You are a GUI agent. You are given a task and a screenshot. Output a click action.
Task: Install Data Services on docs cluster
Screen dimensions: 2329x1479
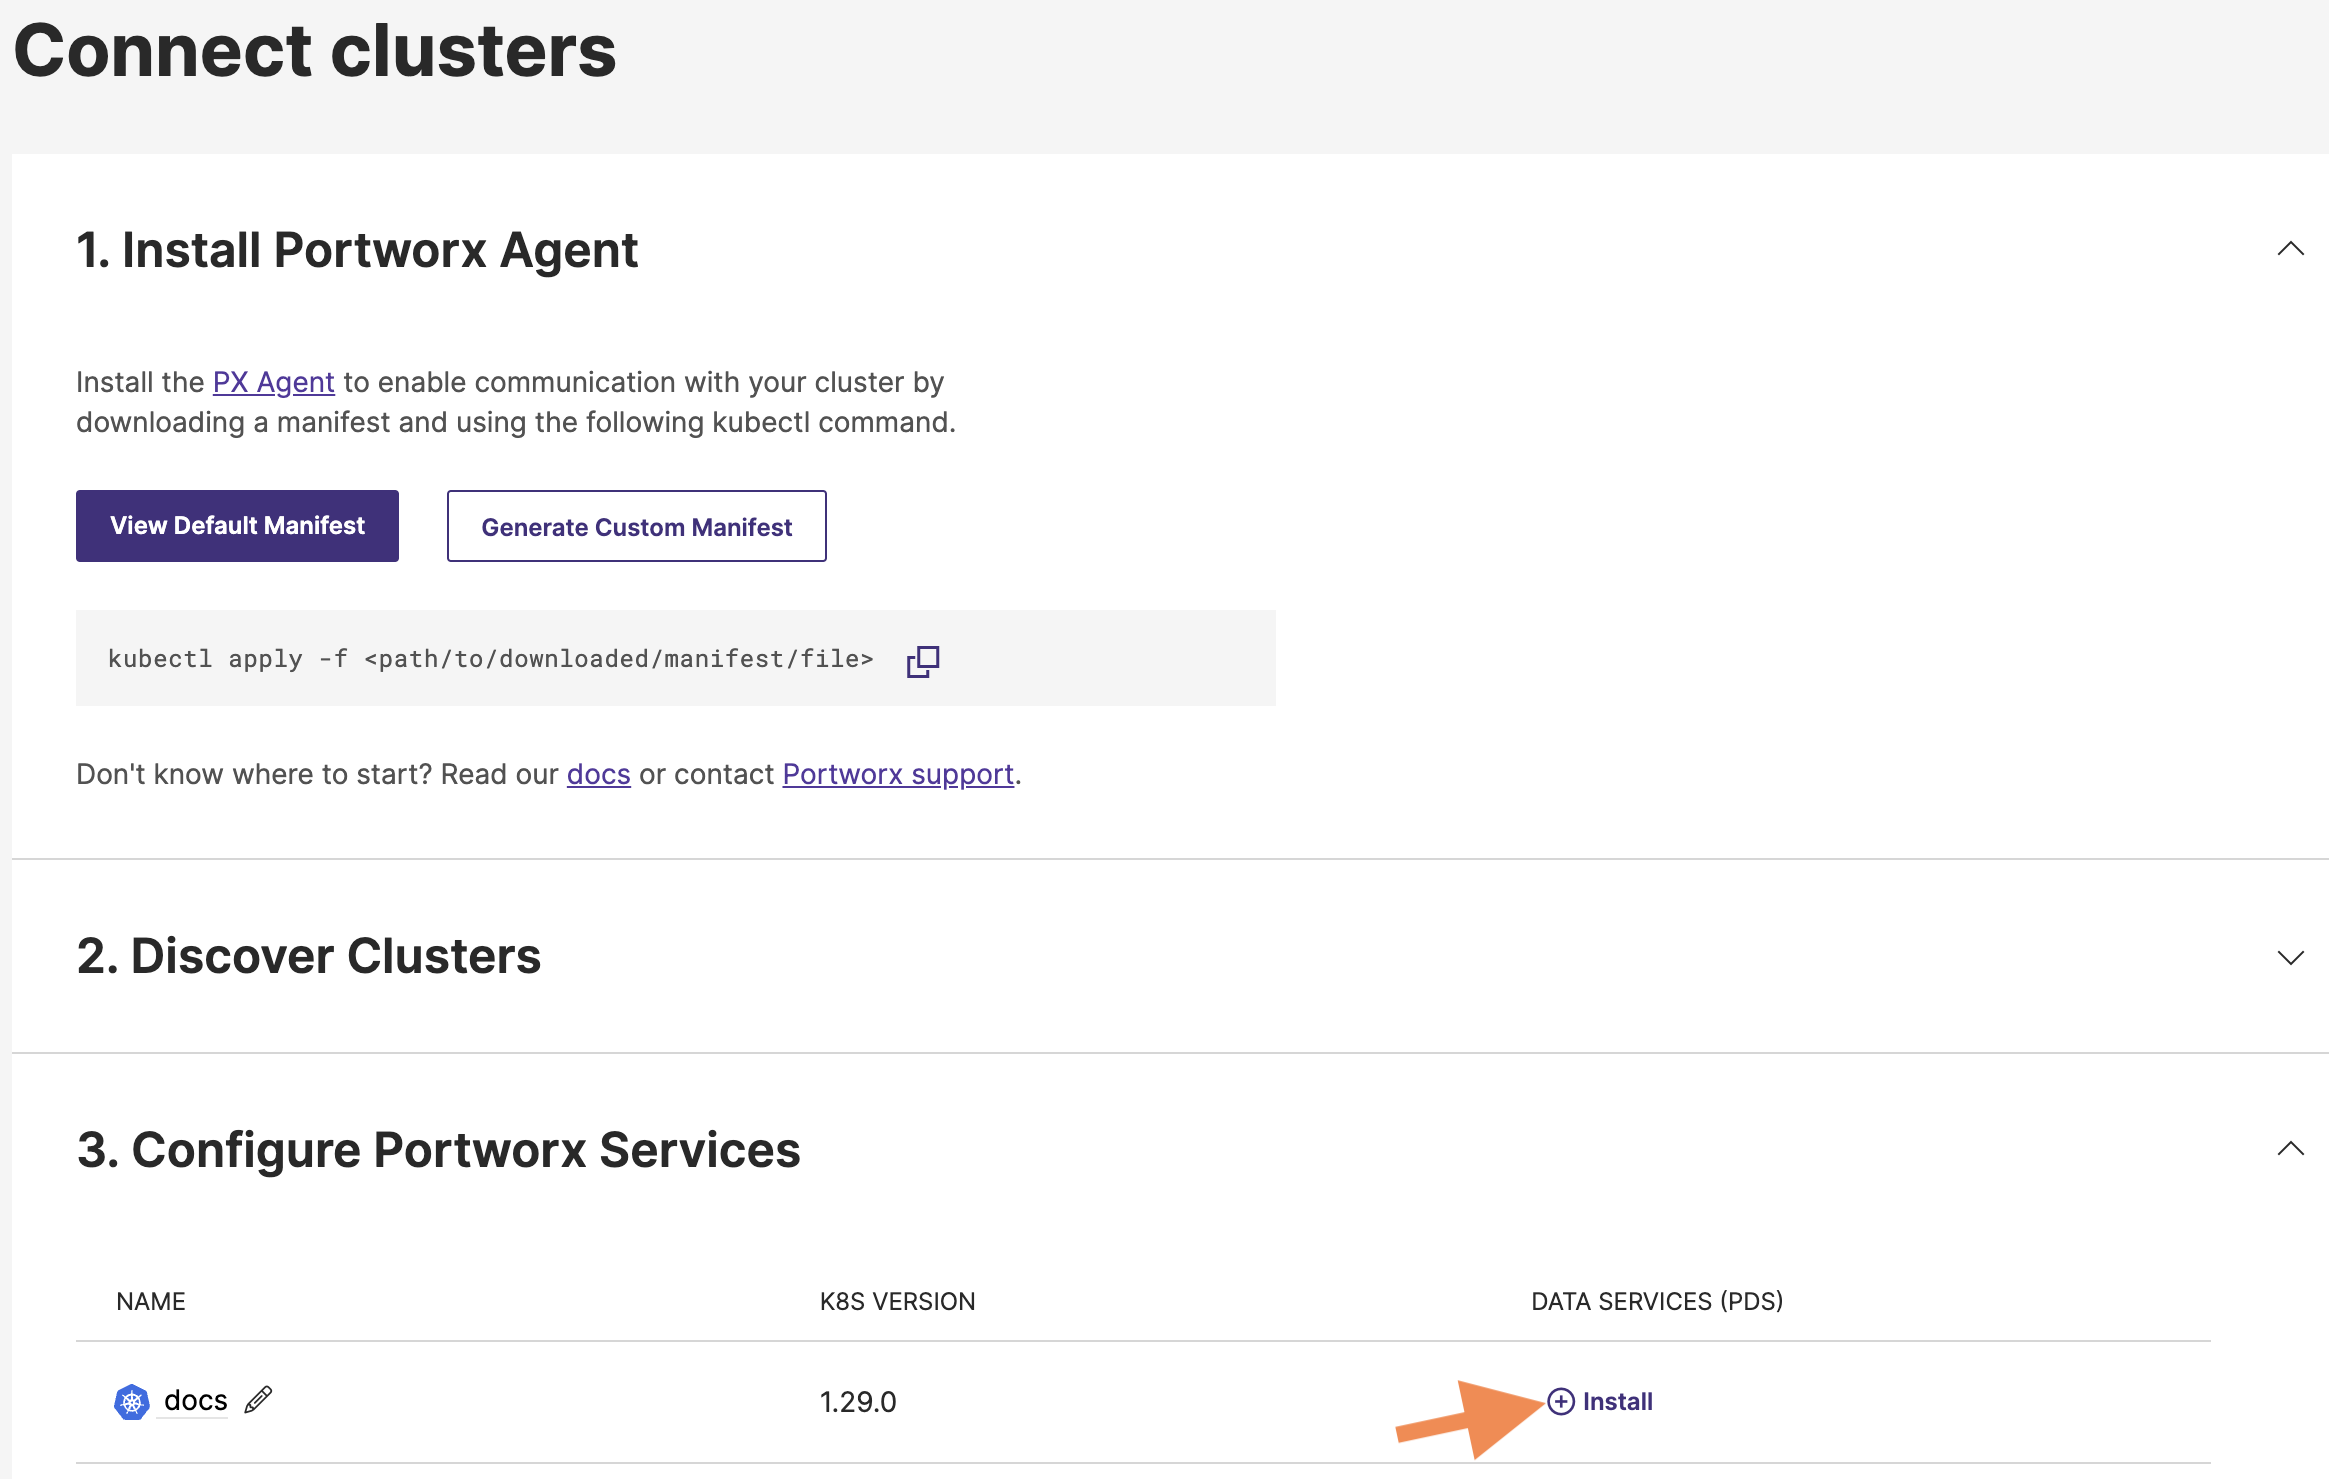[1600, 1401]
